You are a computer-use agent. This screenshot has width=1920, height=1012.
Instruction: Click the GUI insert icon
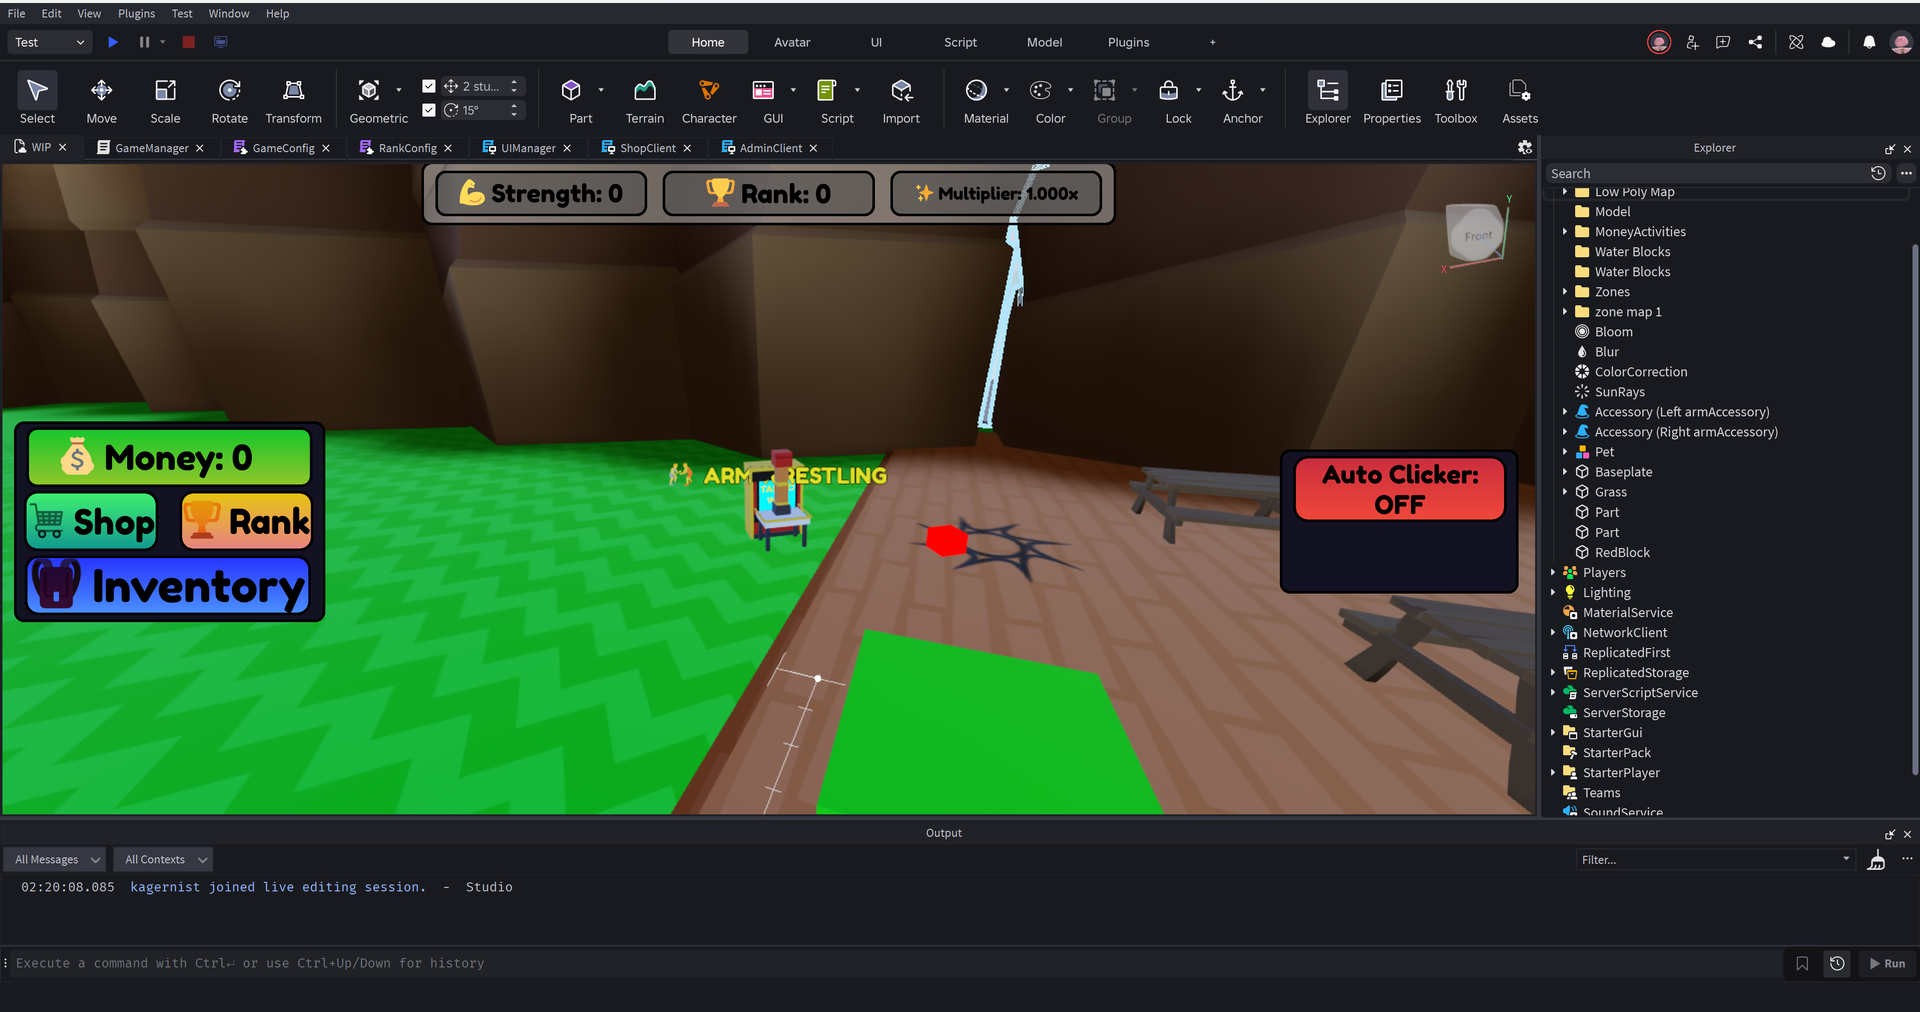[x=763, y=91]
